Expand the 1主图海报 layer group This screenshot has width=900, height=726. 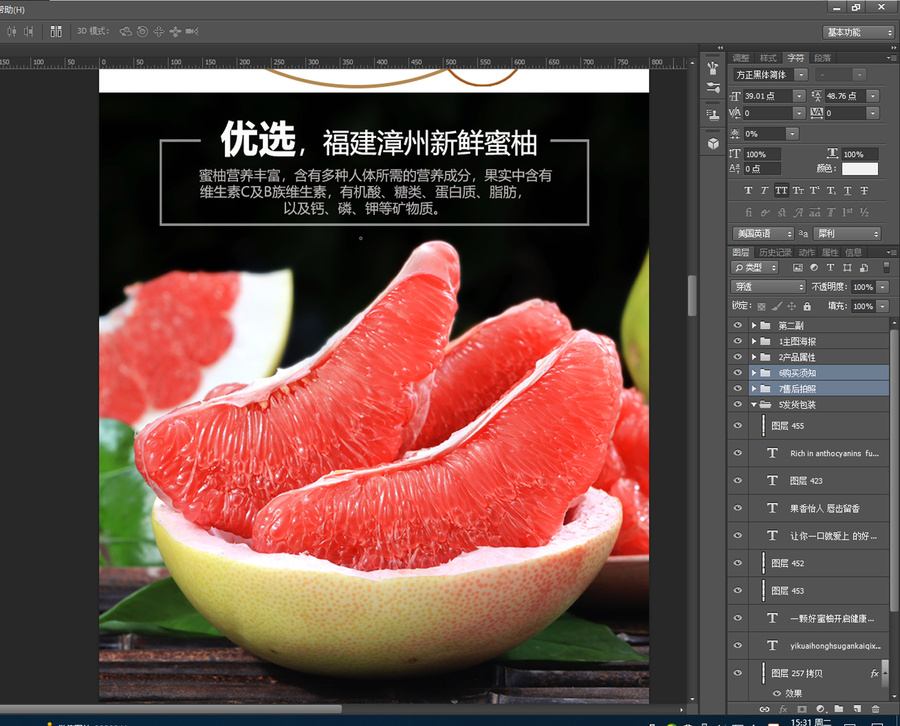point(754,341)
